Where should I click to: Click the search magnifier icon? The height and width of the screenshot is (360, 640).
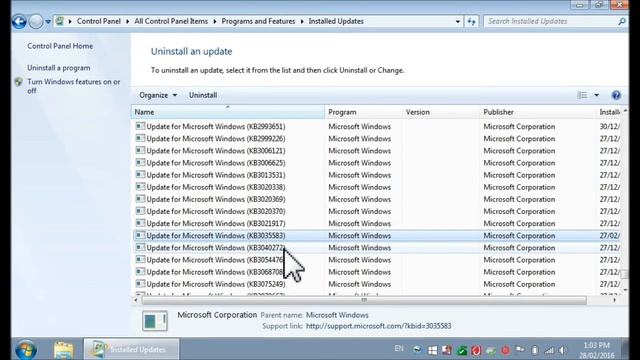tap(622, 21)
